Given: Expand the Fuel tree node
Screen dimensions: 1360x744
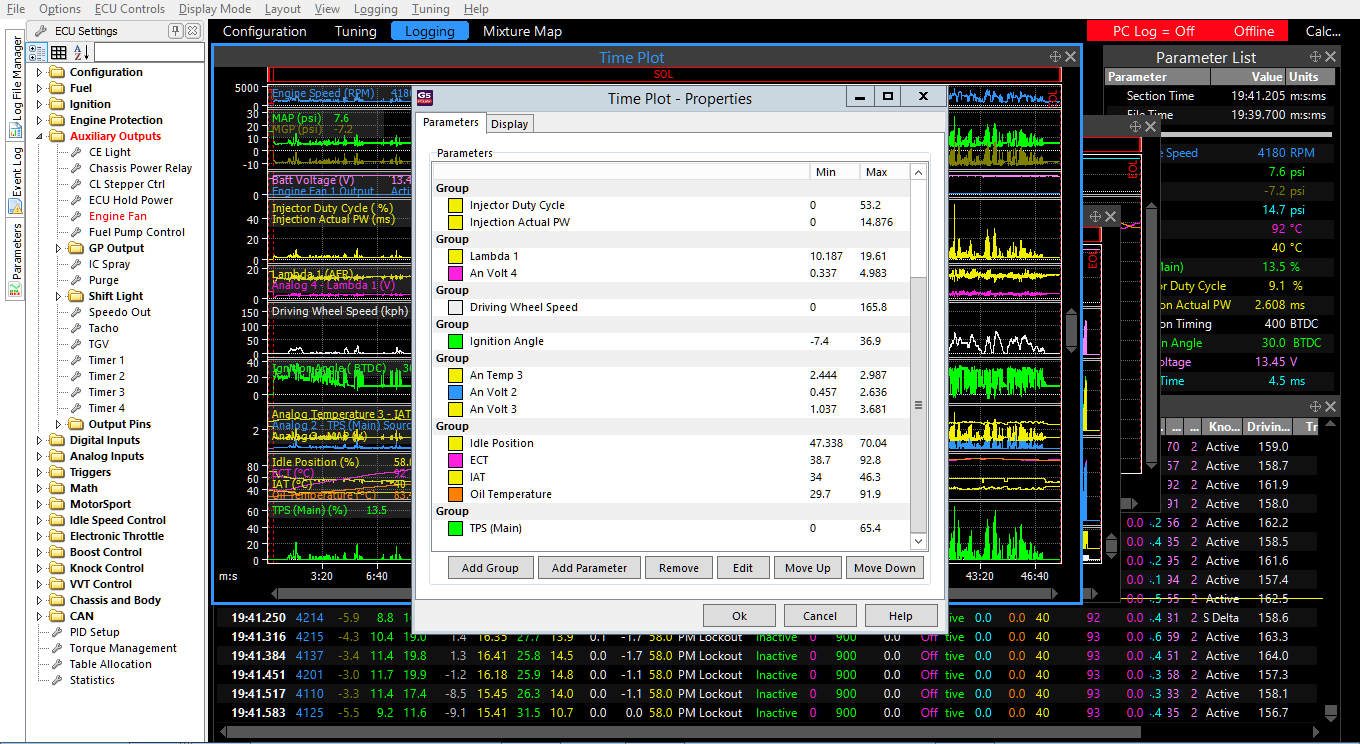Looking at the screenshot, I should pyautogui.click(x=40, y=88).
